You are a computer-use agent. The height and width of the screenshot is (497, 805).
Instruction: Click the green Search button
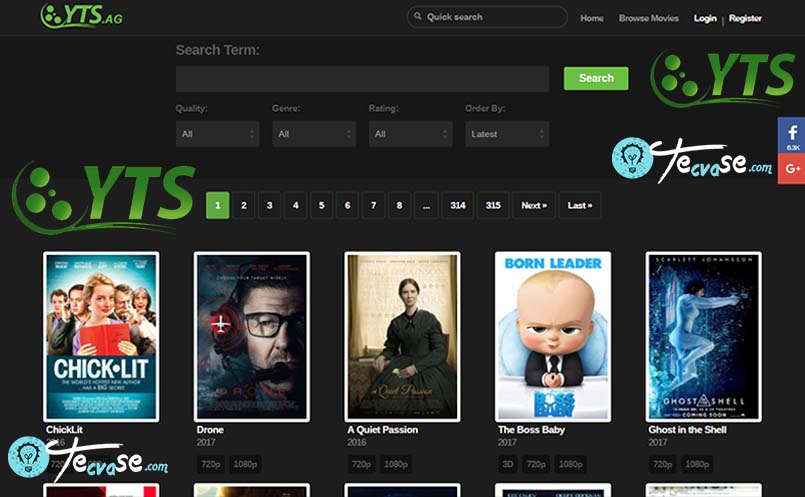pos(596,78)
